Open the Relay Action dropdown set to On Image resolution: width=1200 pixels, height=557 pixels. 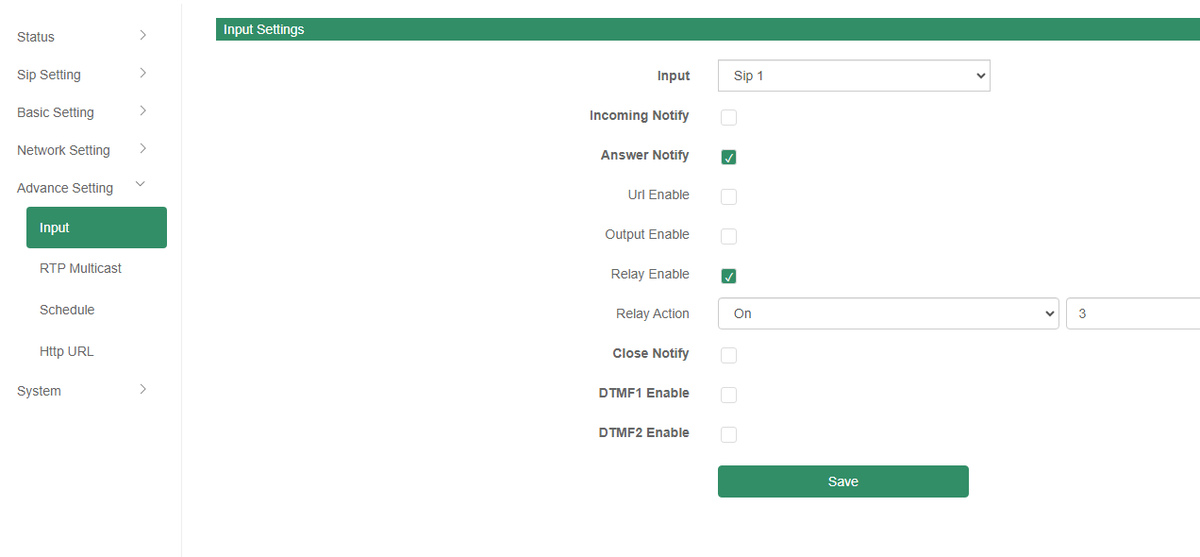[888, 314]
